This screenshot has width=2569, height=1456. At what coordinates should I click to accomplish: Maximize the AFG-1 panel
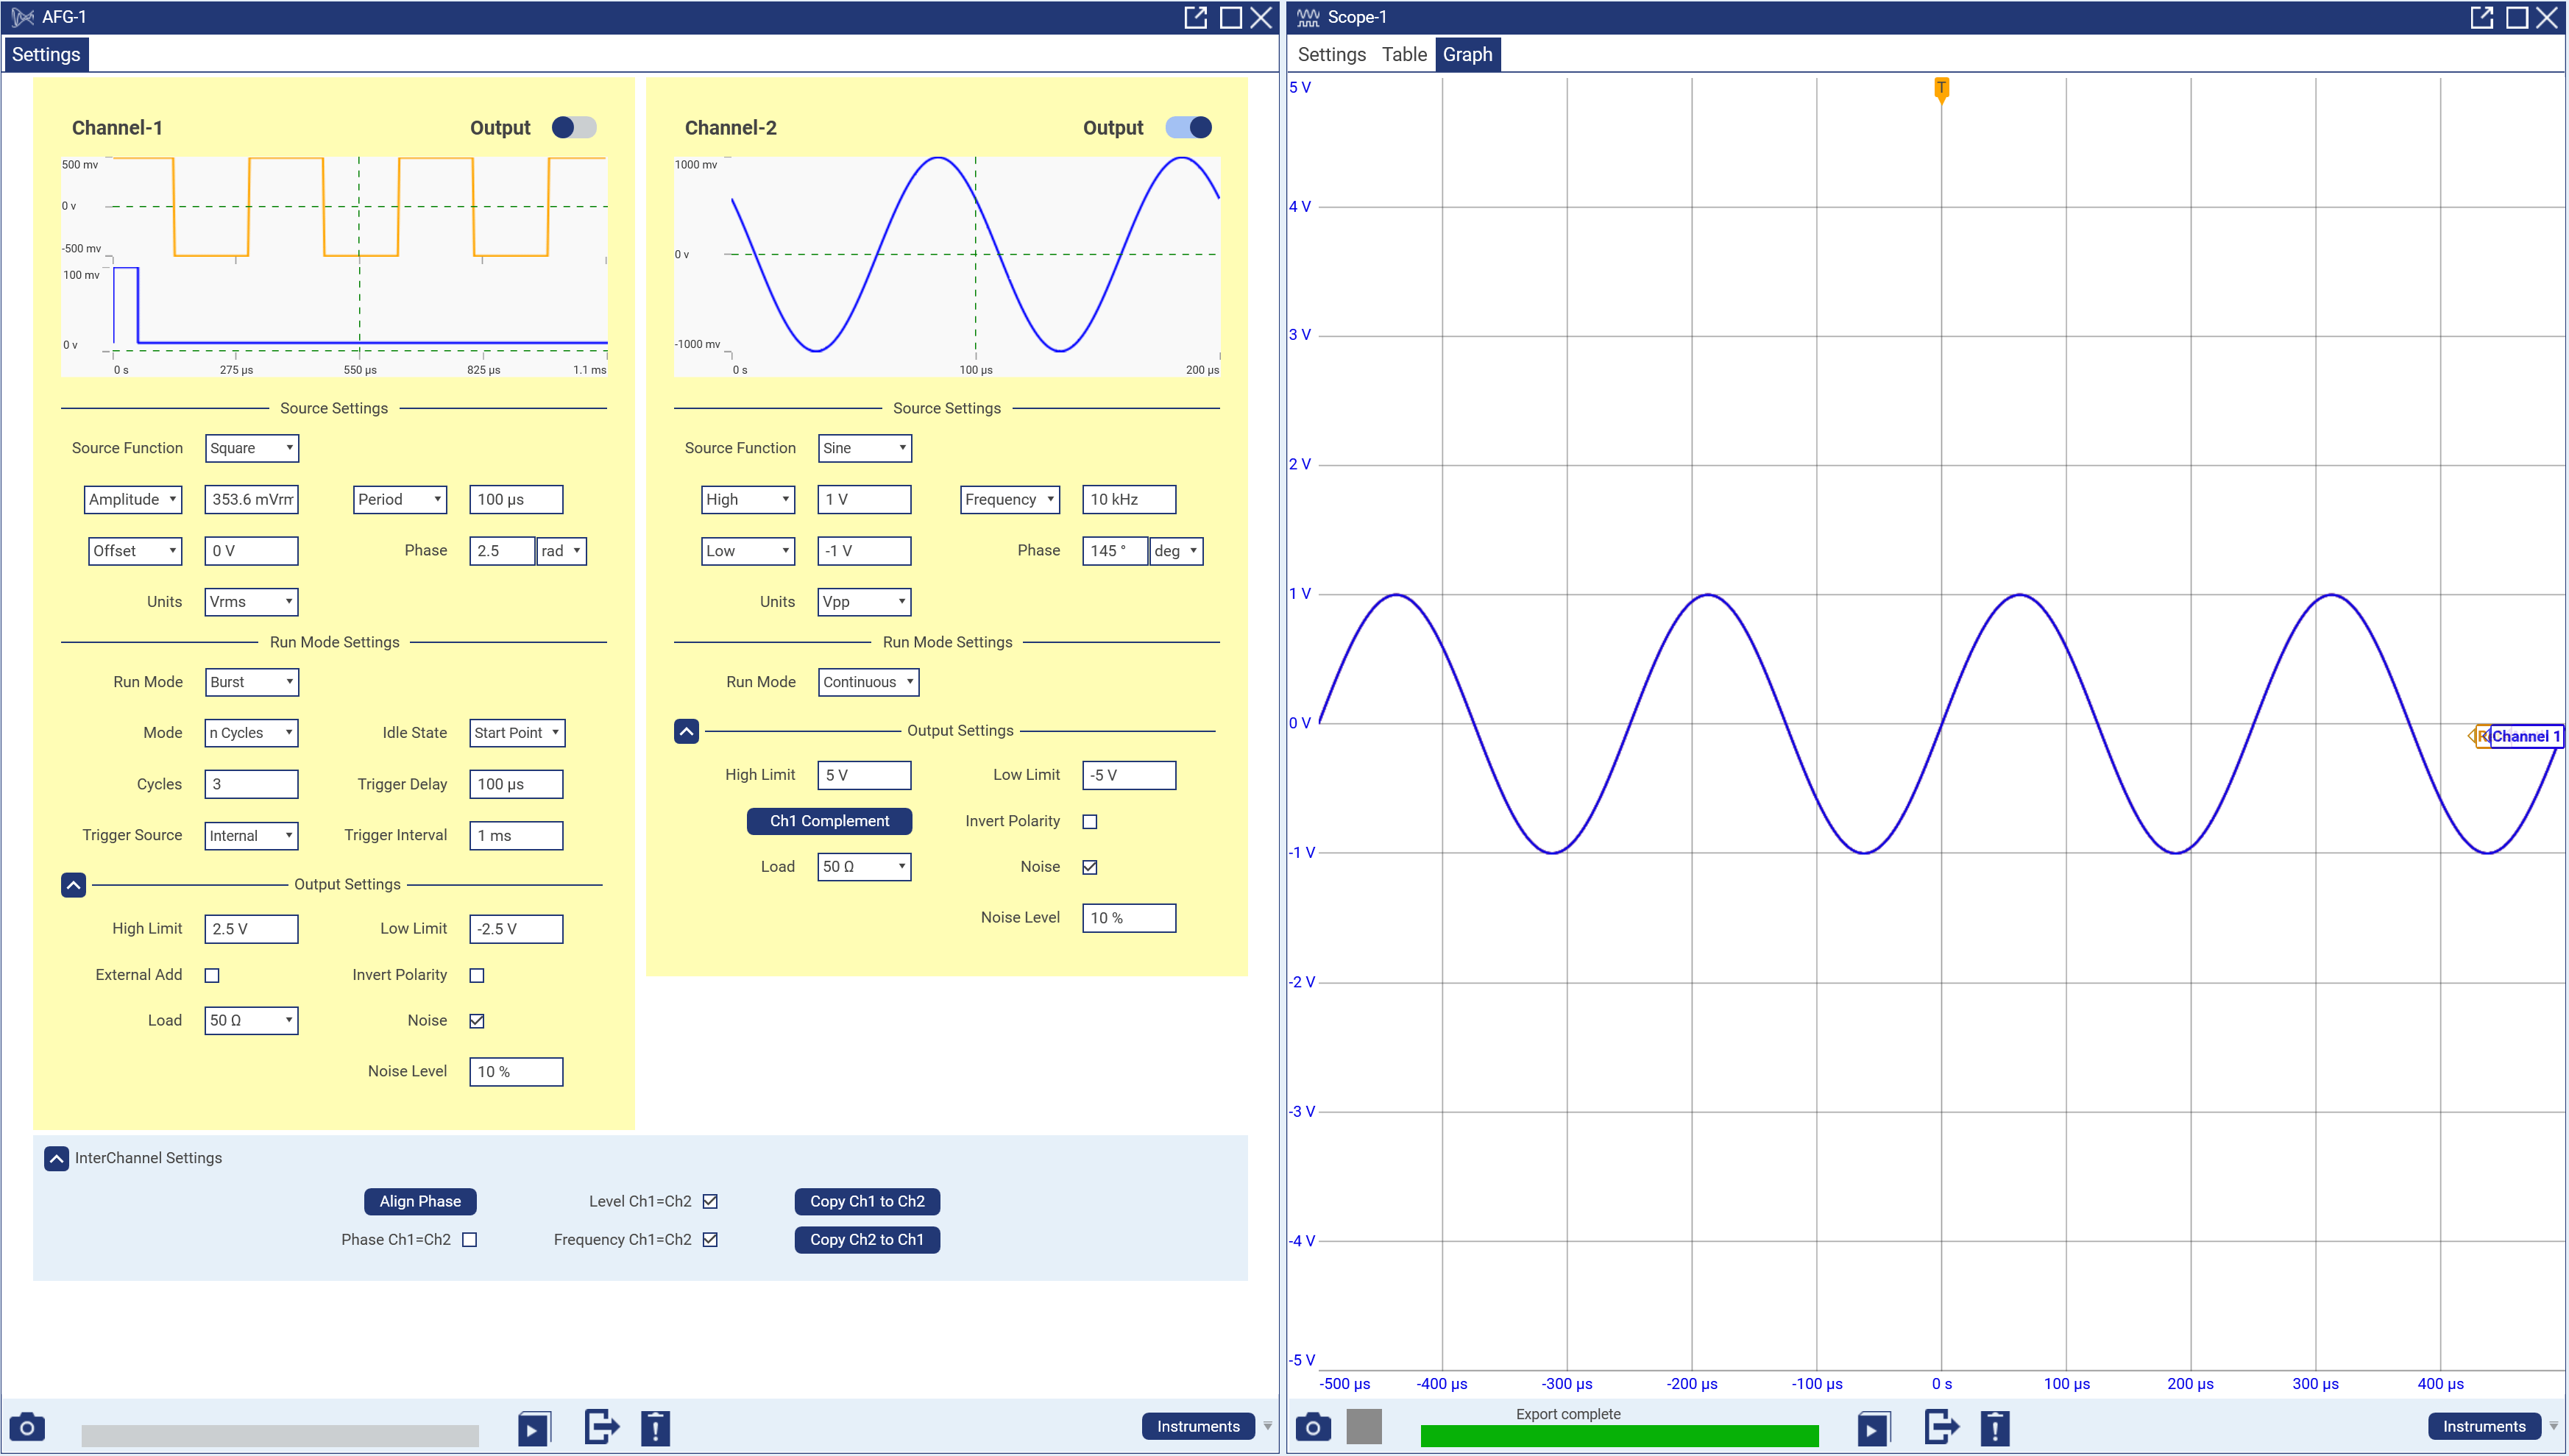(x=1230, y=17)
